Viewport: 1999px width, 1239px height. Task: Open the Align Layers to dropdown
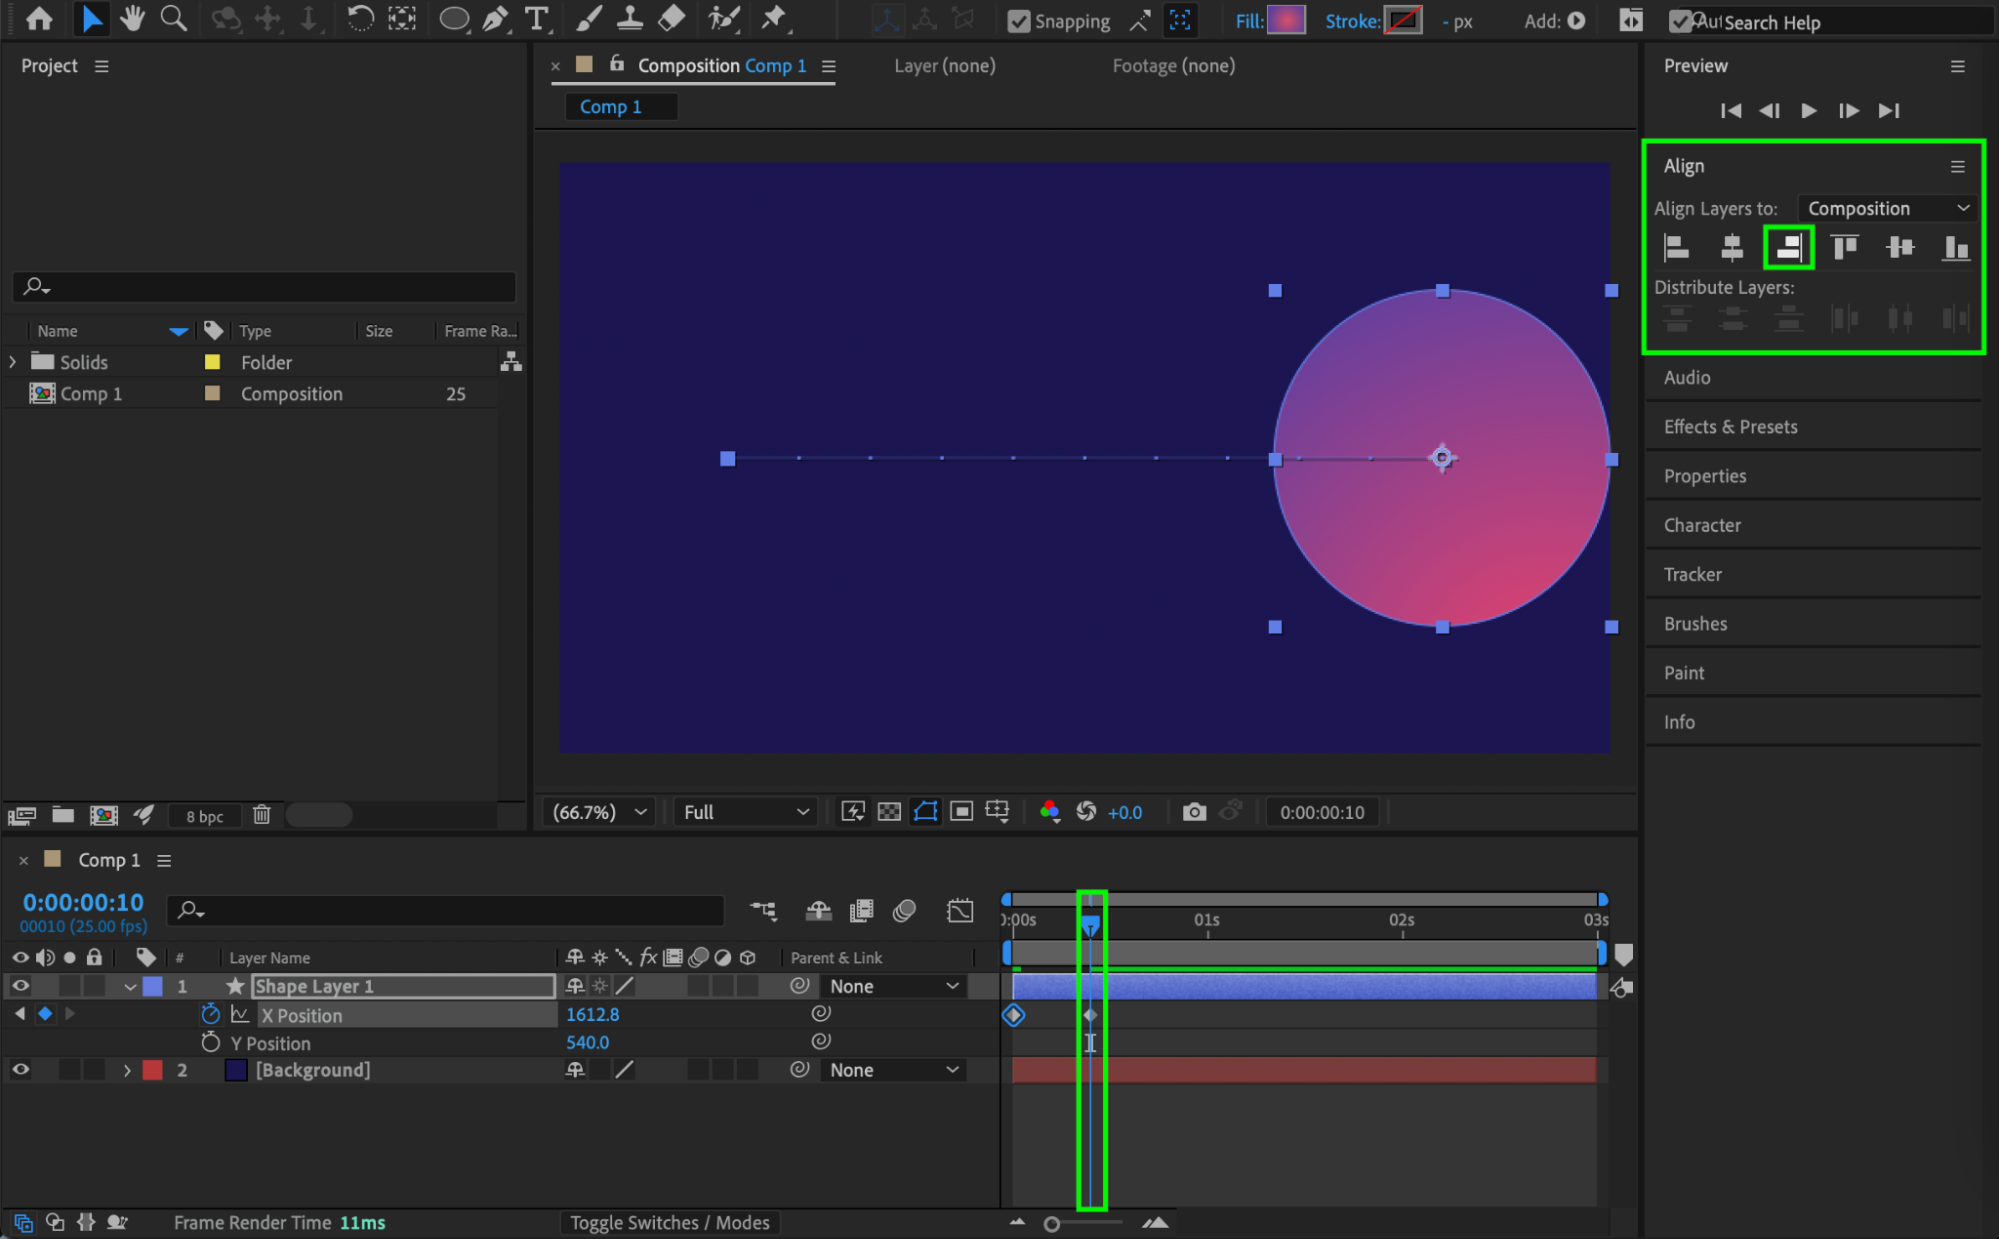(1886, 208)
